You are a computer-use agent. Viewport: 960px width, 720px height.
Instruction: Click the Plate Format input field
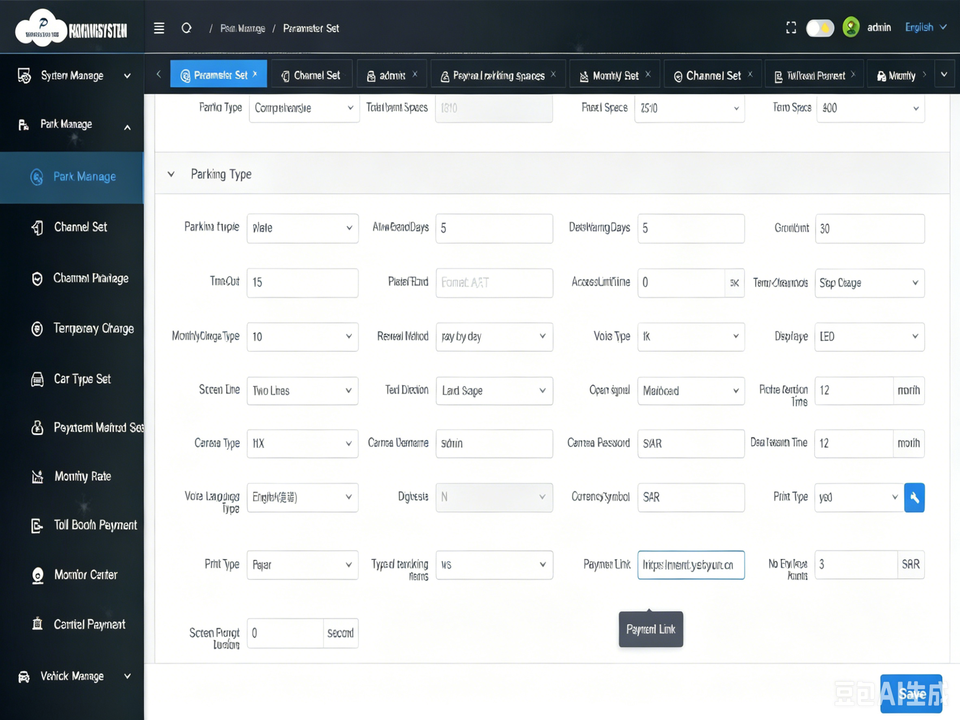click(494, 283)
